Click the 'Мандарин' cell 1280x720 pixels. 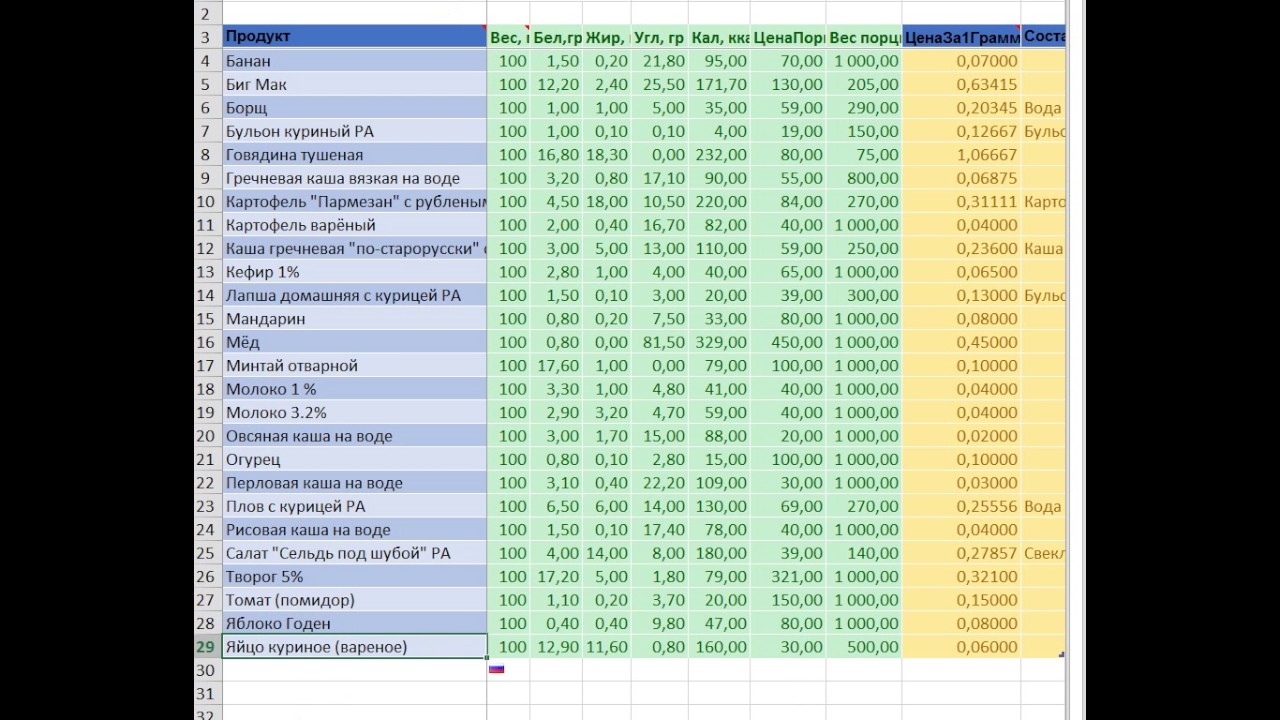[354, 319]
